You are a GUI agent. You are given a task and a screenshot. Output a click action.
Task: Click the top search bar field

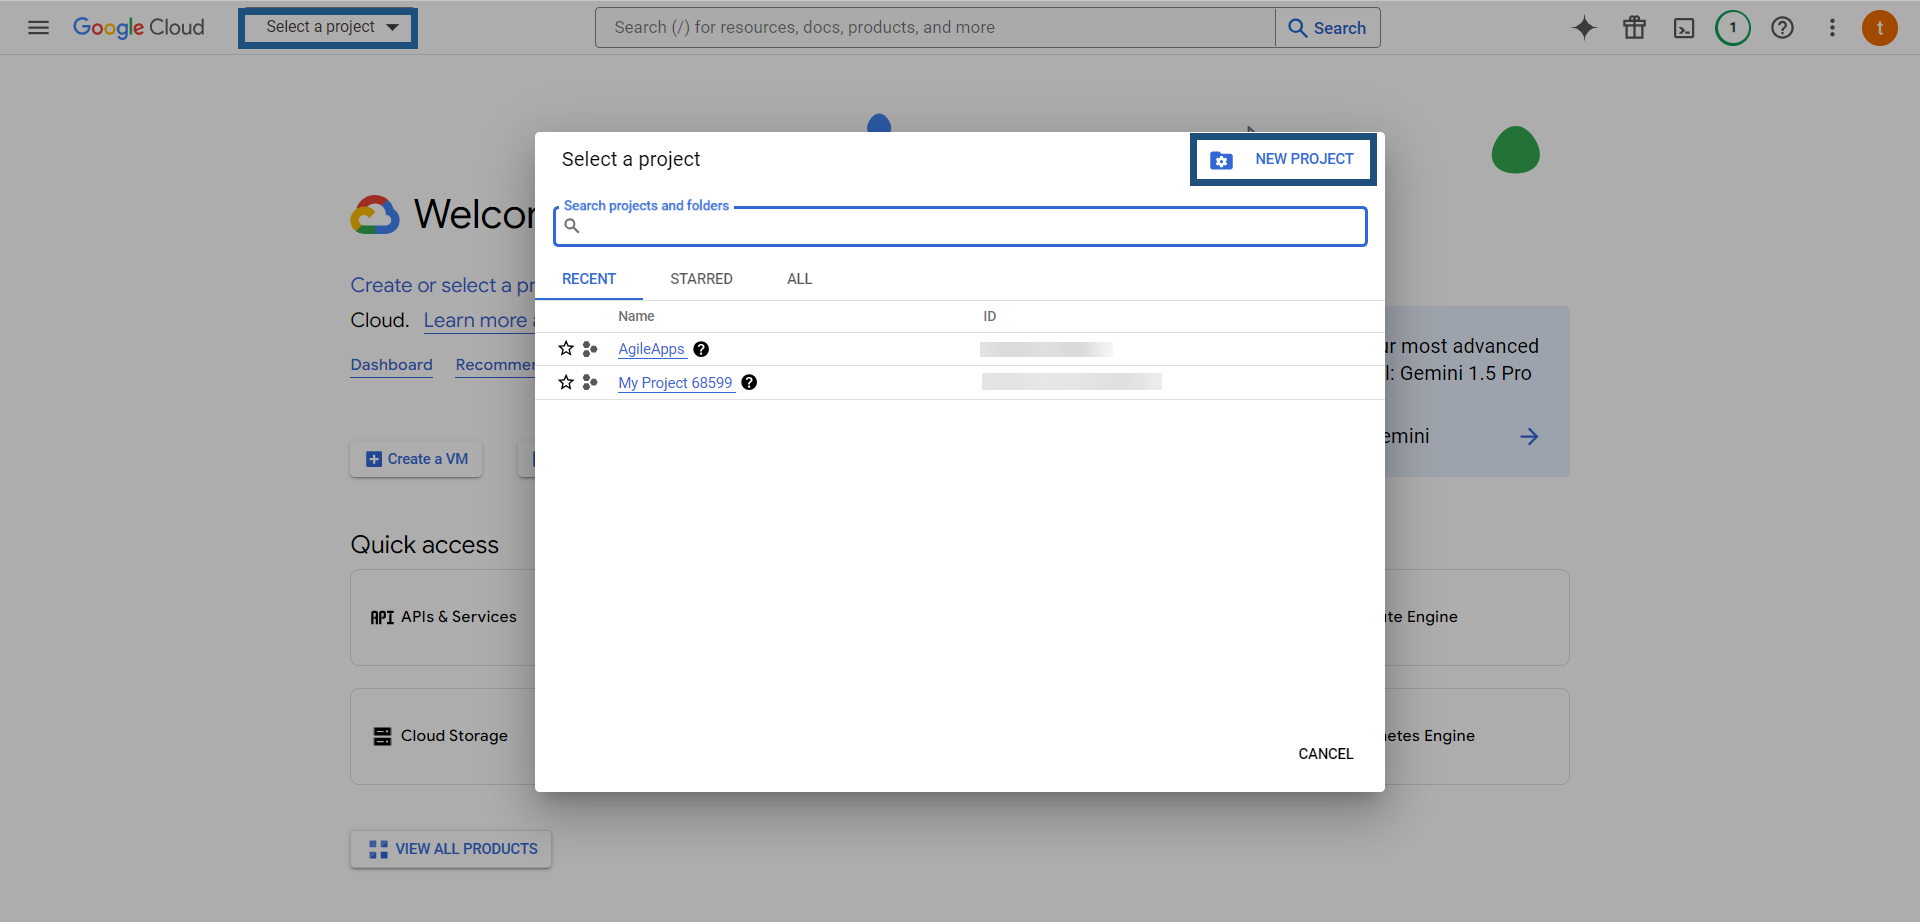tap(935, 28)
